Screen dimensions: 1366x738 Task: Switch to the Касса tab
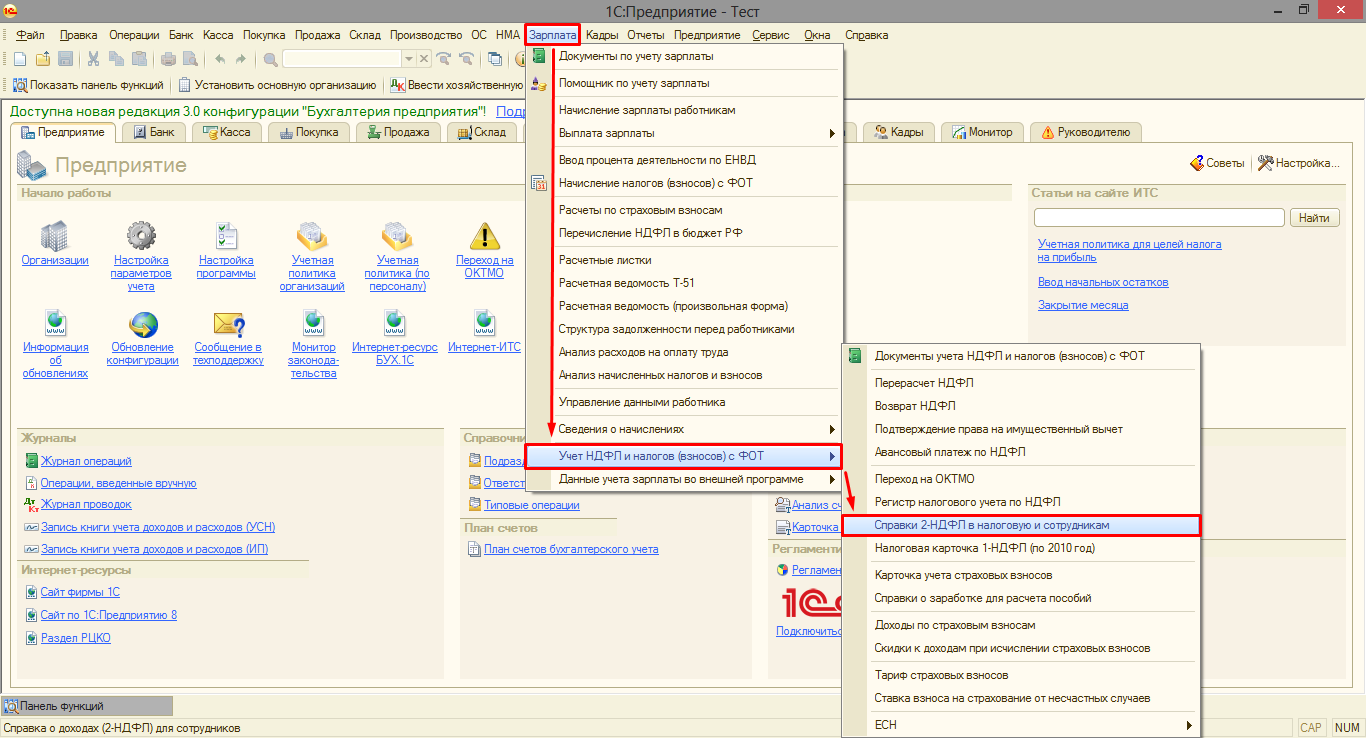pos(225,132)
